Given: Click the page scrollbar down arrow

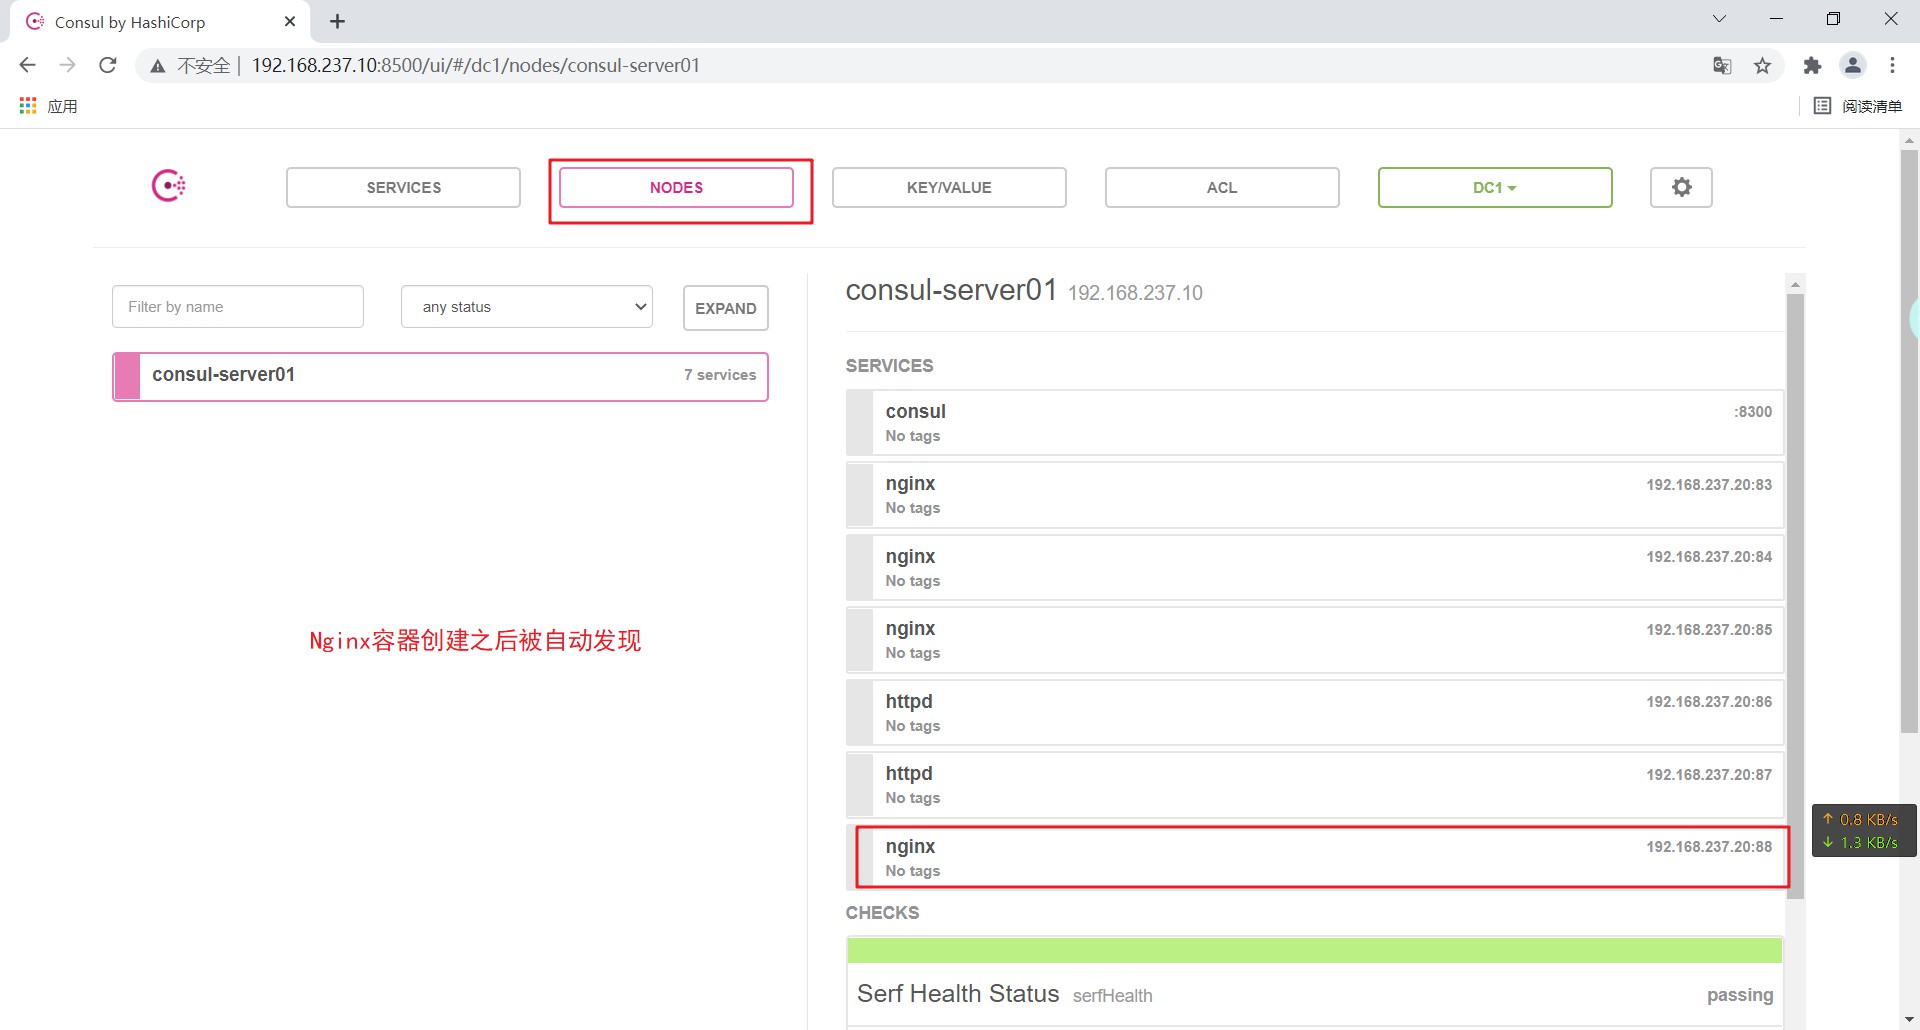Looking at the screenshot, I should pos(1909,1019).
